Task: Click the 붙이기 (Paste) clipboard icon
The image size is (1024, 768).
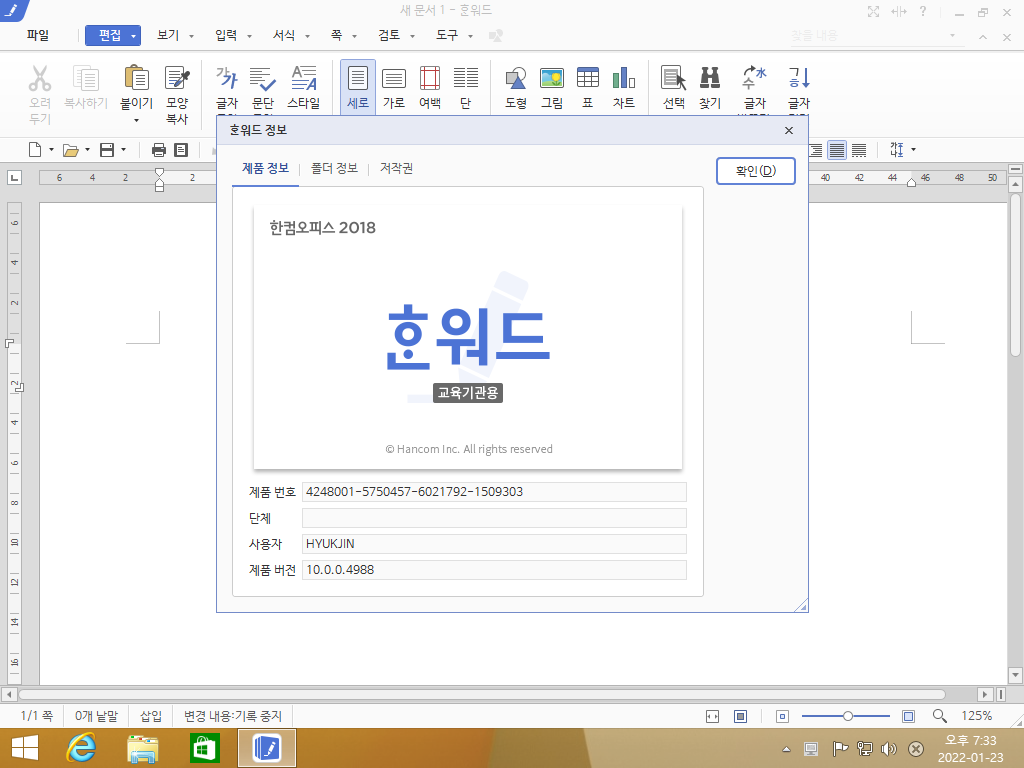Action: [x=136, y=78]
